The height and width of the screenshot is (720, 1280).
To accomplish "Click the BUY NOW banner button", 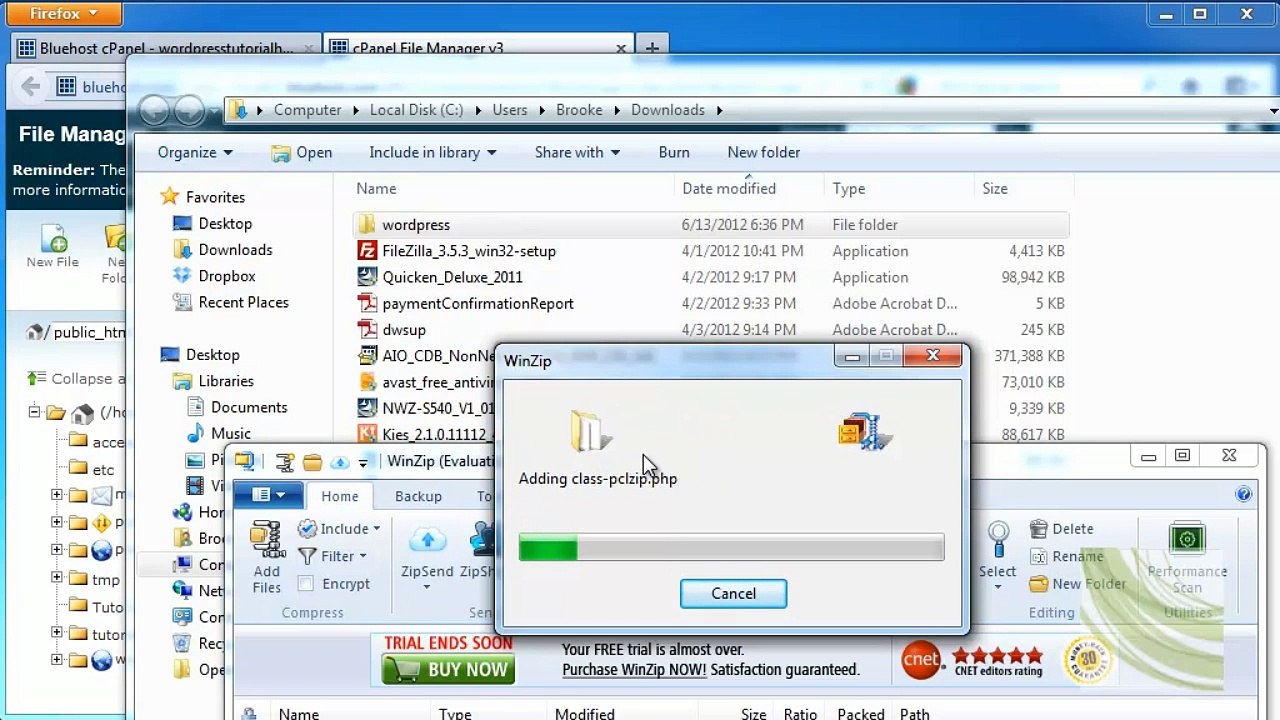I will pos(448,669).
